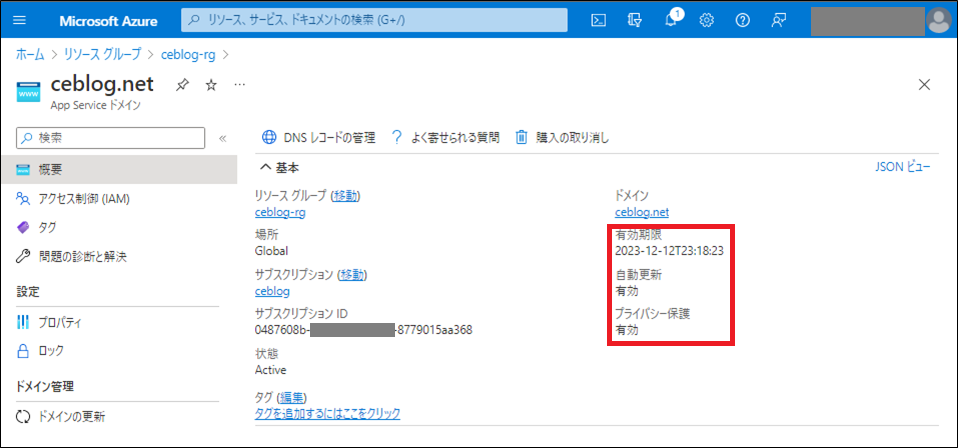The image size is (958, 448).
Task: Pin ceblog.net to dashboard
Action: pos(182,85)
